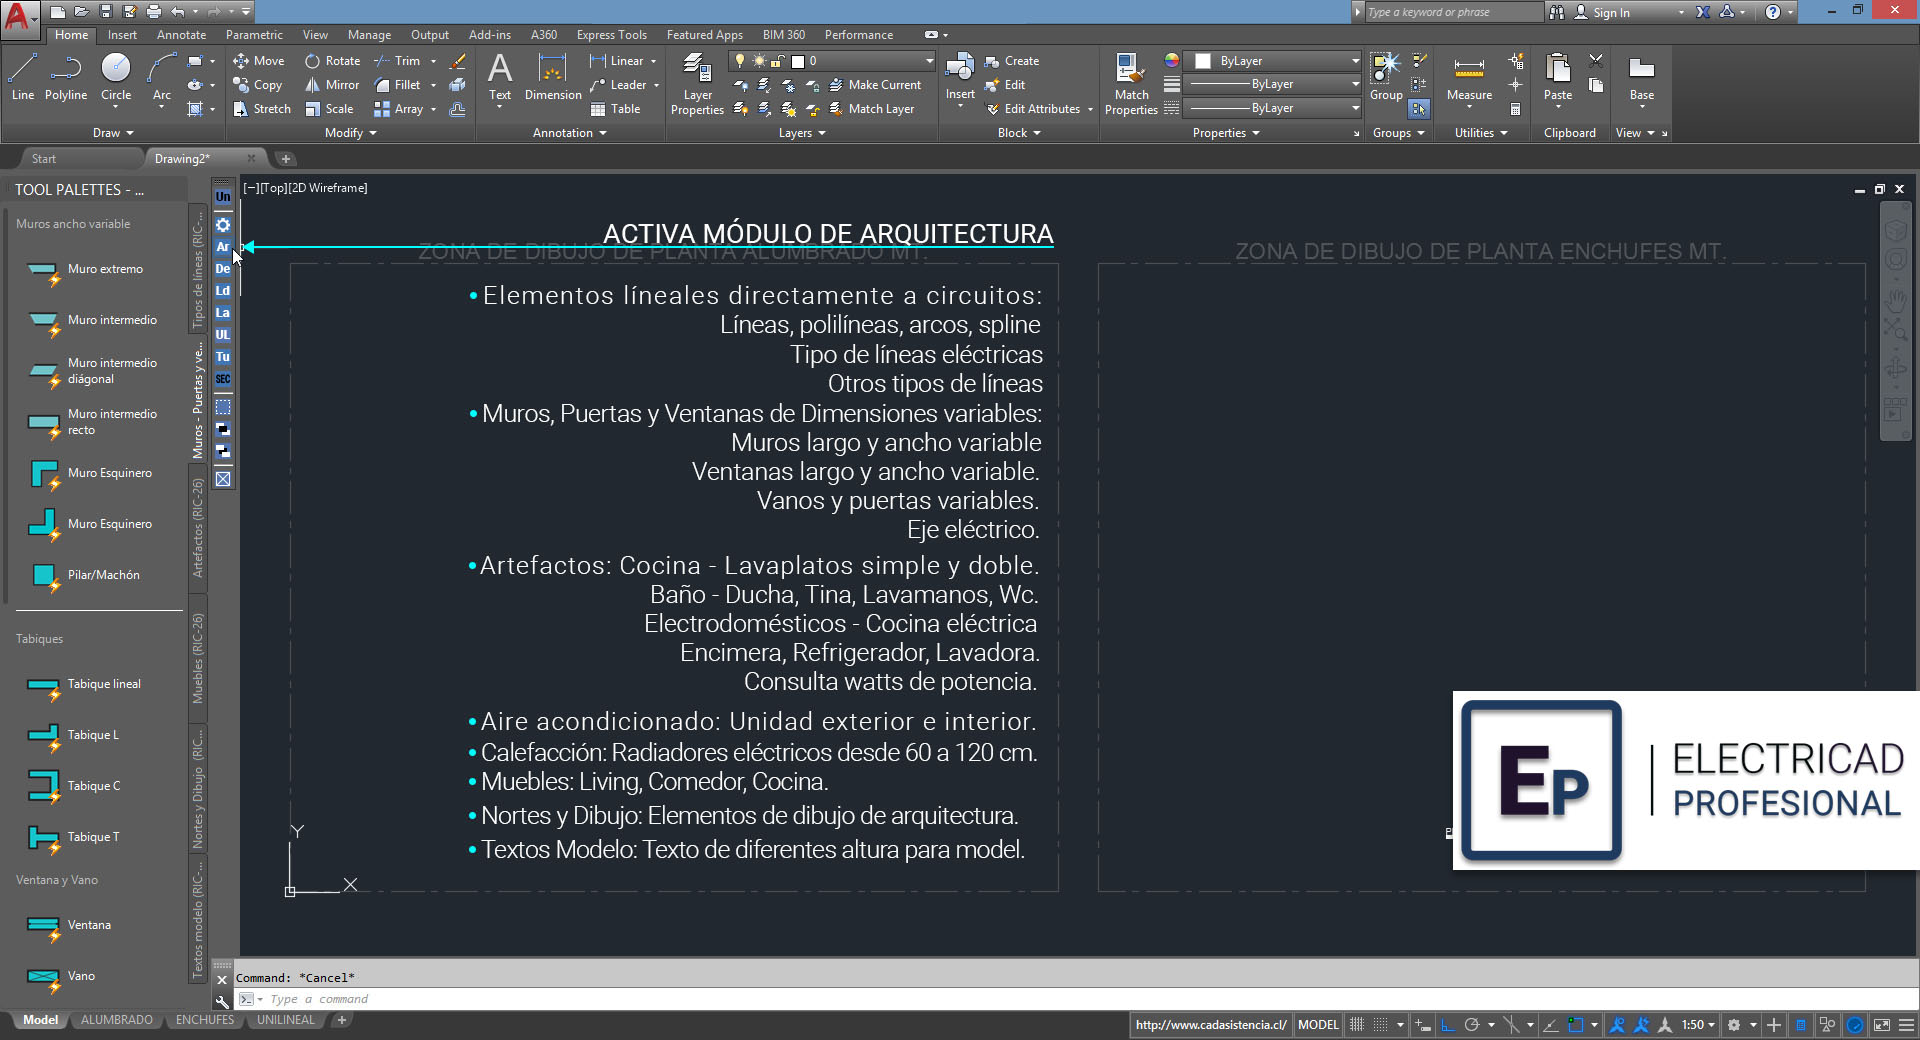
Task: Click the 'De' toolbar icon
Action: click(223, 269)
